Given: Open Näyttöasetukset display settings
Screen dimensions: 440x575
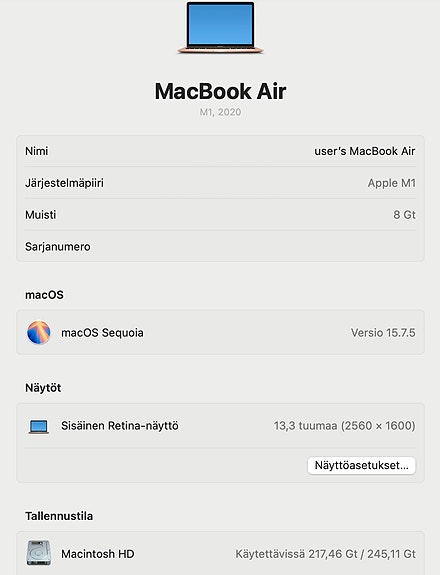Looking at the screenshot, I should (x=362, y=465).
